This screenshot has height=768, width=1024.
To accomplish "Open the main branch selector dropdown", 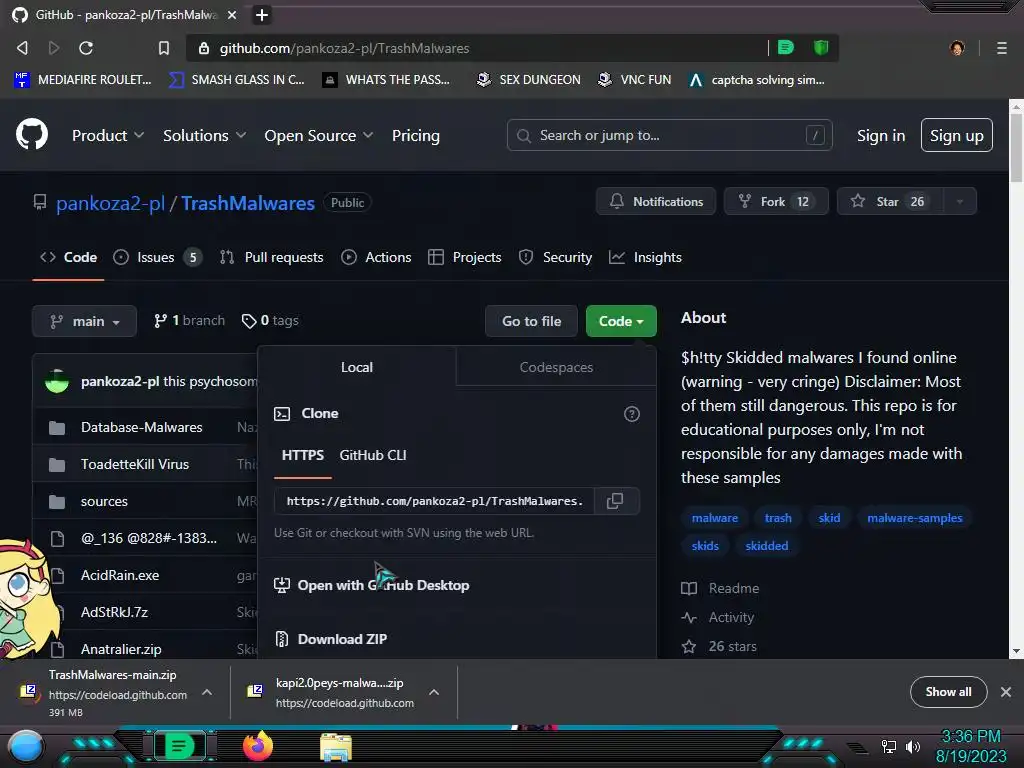I will coord(84,321).
